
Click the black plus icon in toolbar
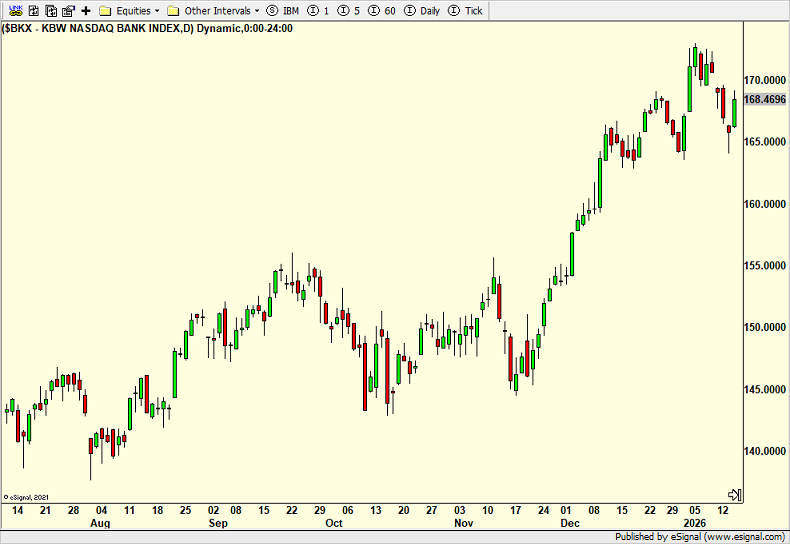click(x=86, y=10)
